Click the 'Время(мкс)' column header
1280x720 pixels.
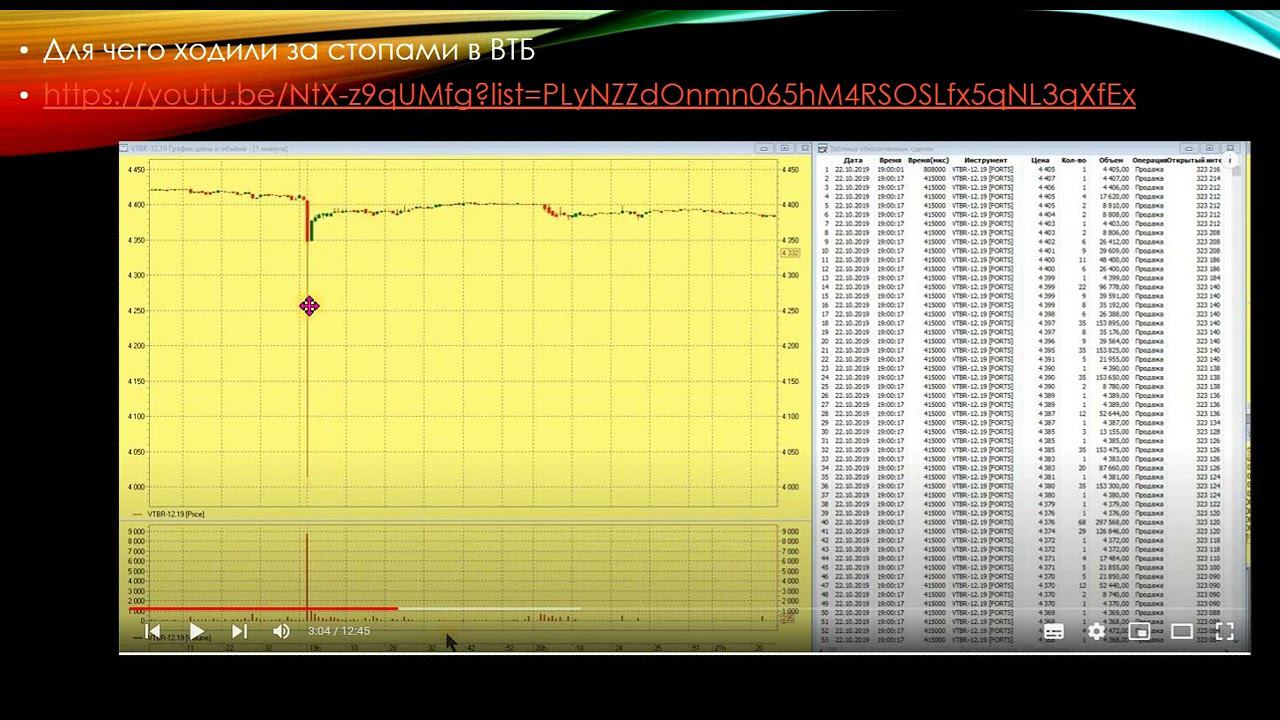(928, 160)
